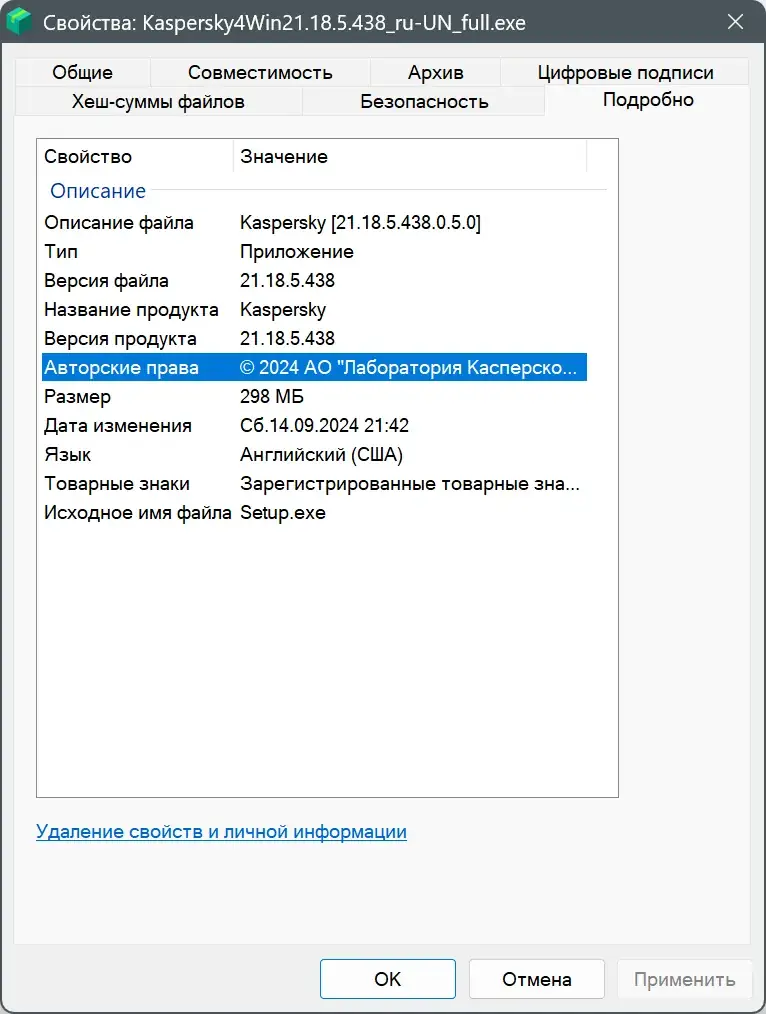
Task: Switch to Хеш-суммы файлов tab
Action: pyautogui.click(x=158, y=102)
